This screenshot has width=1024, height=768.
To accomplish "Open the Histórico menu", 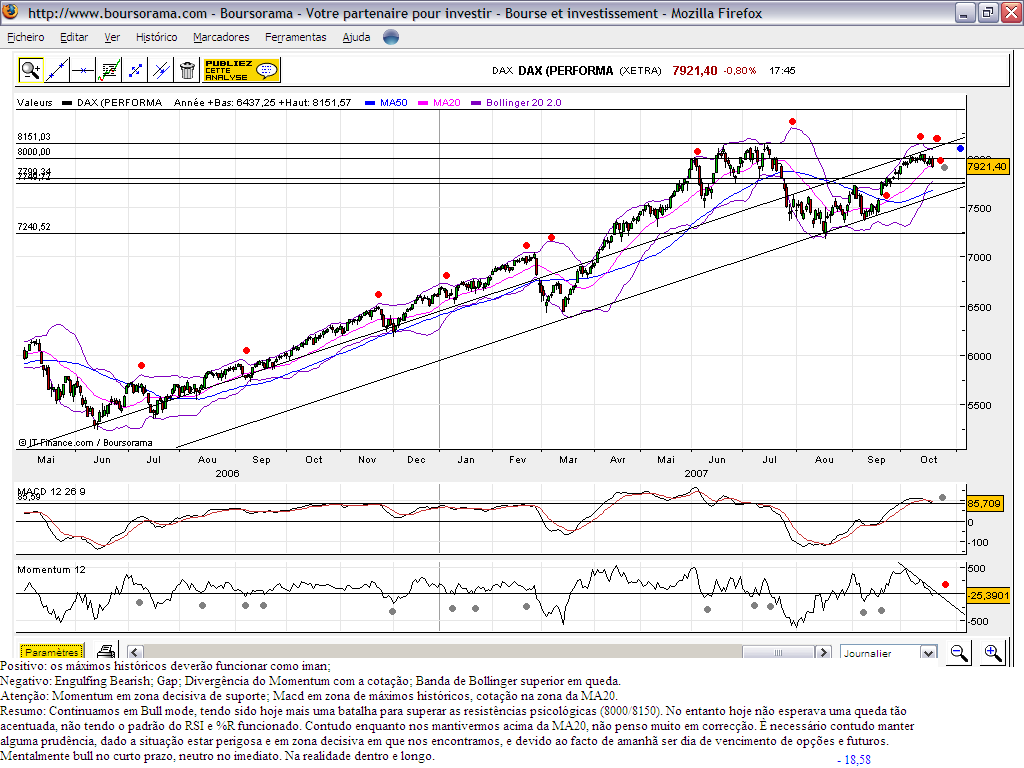I will [156, 37].
